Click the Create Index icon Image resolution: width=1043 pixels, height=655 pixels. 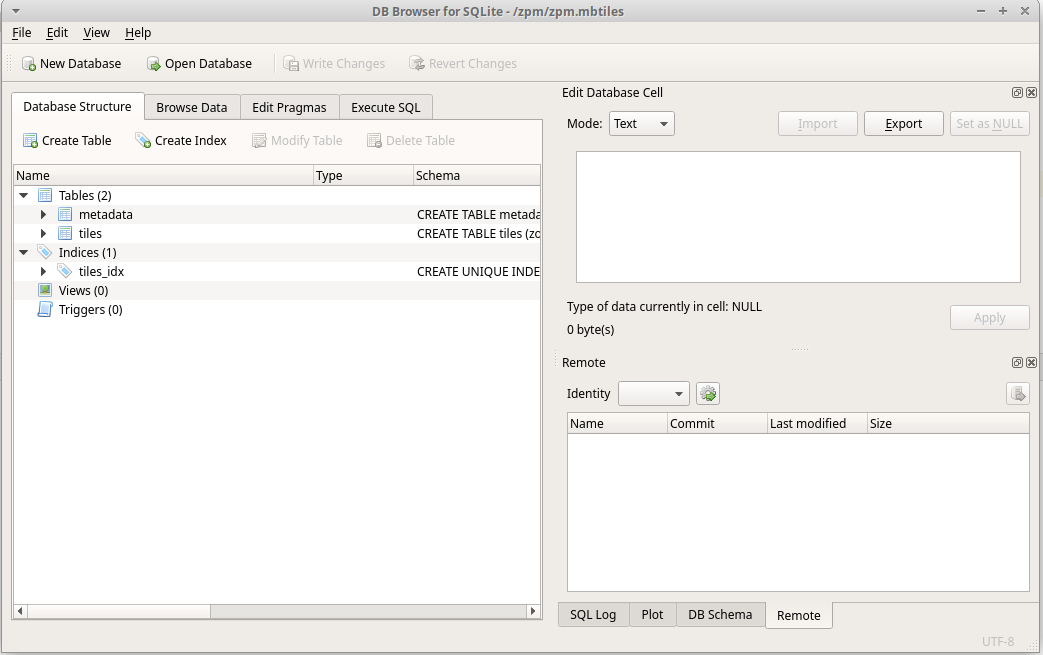coord(143,140)
